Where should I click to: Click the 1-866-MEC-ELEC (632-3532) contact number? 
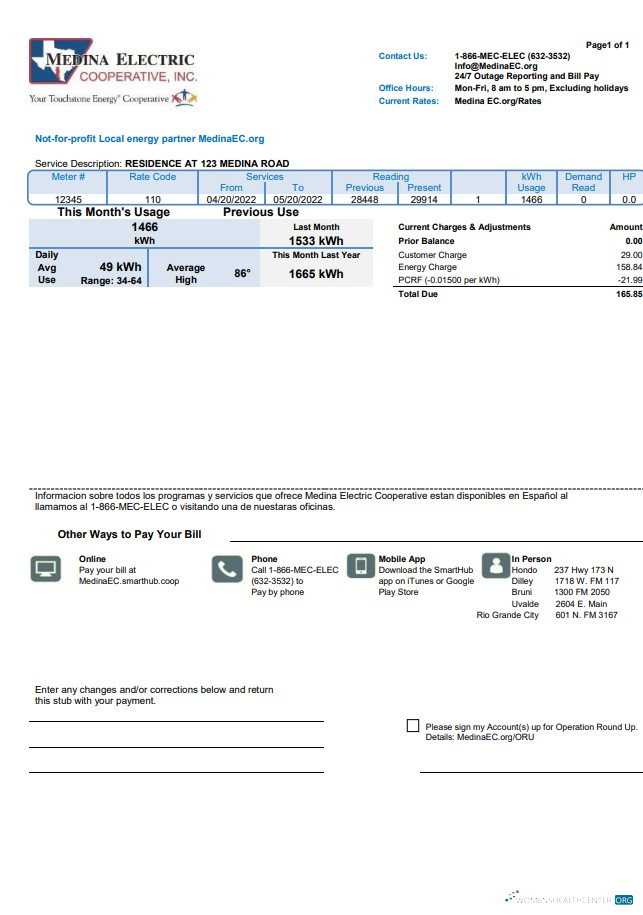tap(512, 56)
